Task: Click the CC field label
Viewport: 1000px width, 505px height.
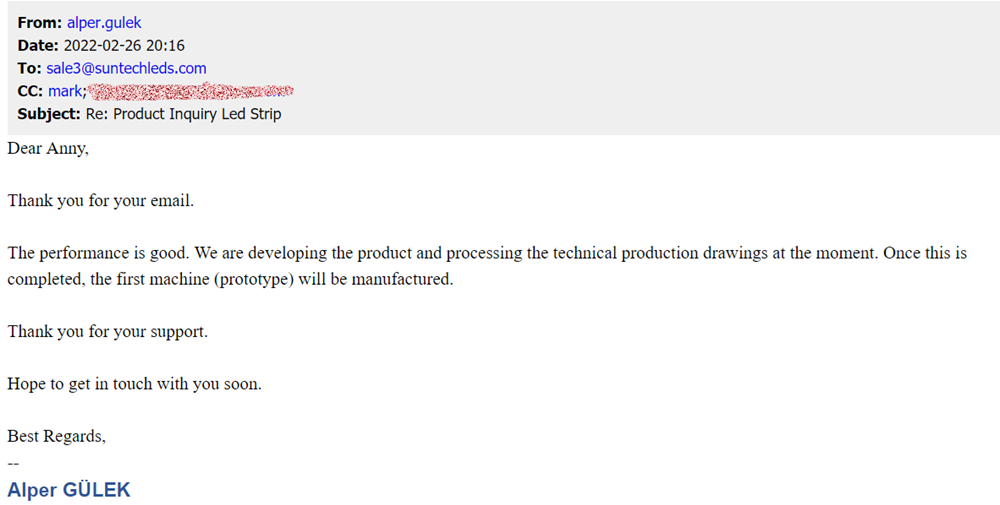Action: 30,91
